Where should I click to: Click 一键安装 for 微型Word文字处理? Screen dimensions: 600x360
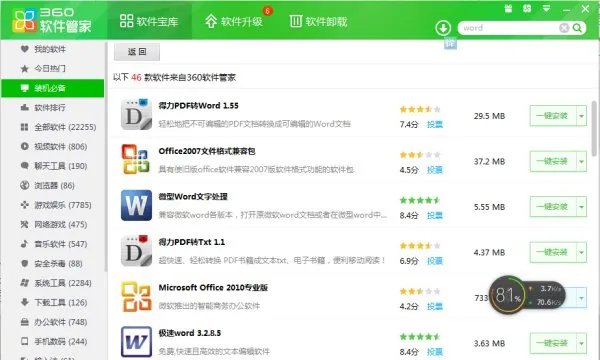pyautogui.click(x=553, y=207)
